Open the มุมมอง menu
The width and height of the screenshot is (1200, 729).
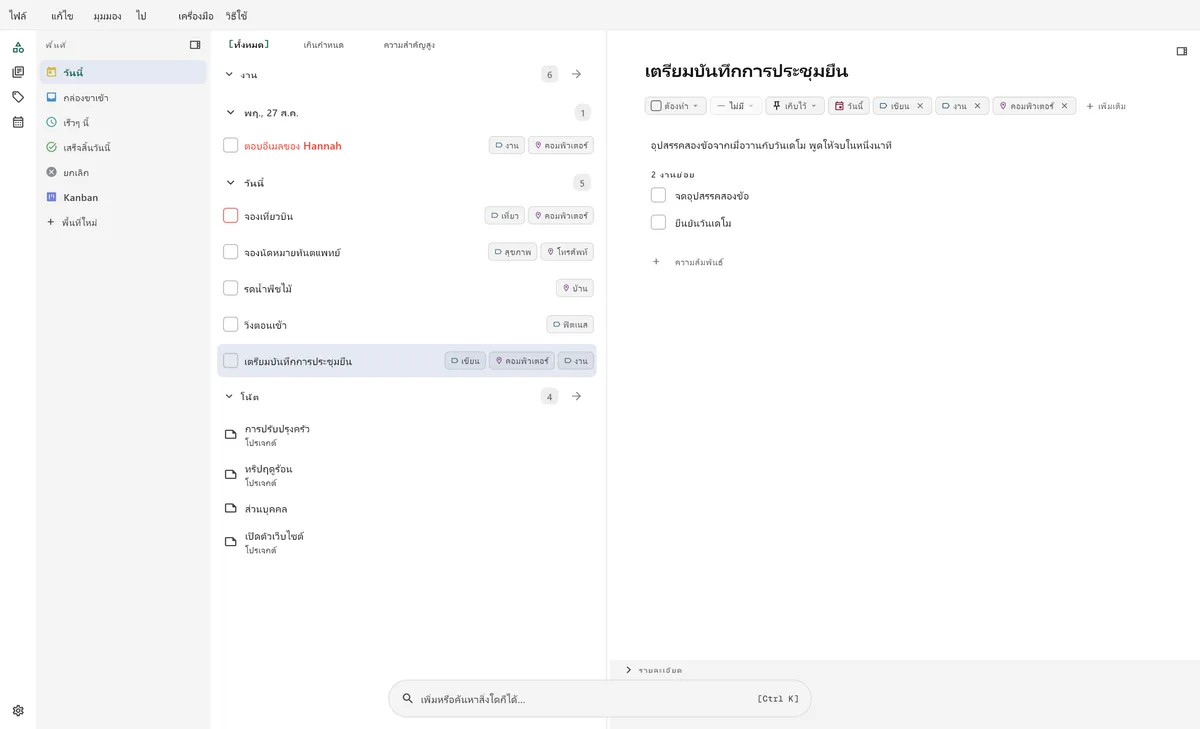pos(107,16)
